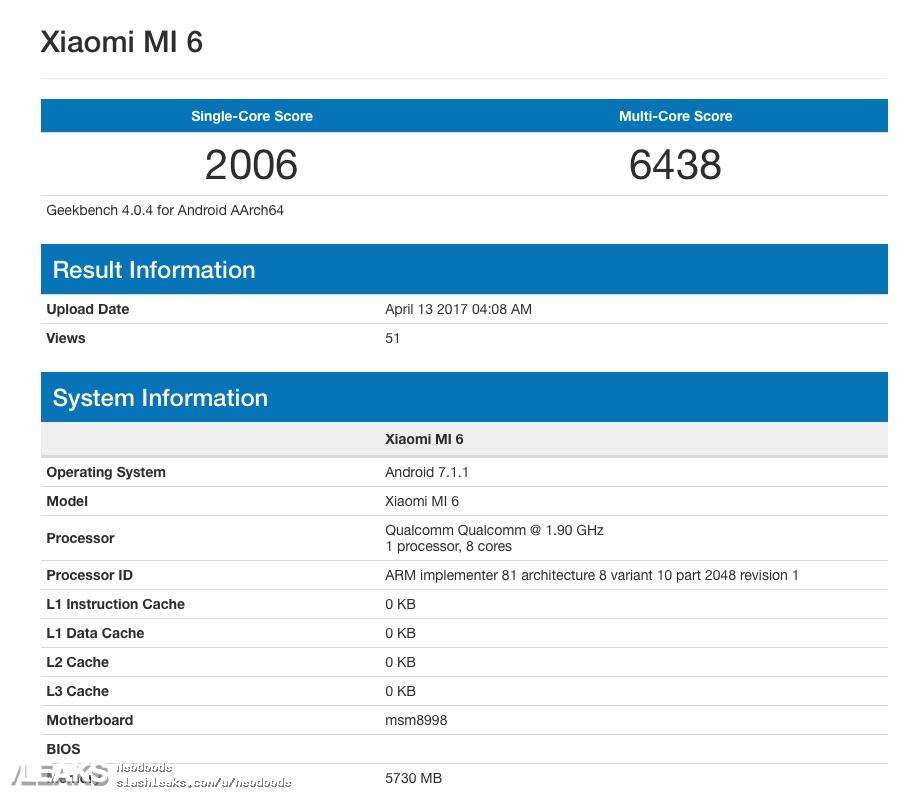Collapse the System Information section
The width and height of the screenshot is (910, 805).
(160, 397)
